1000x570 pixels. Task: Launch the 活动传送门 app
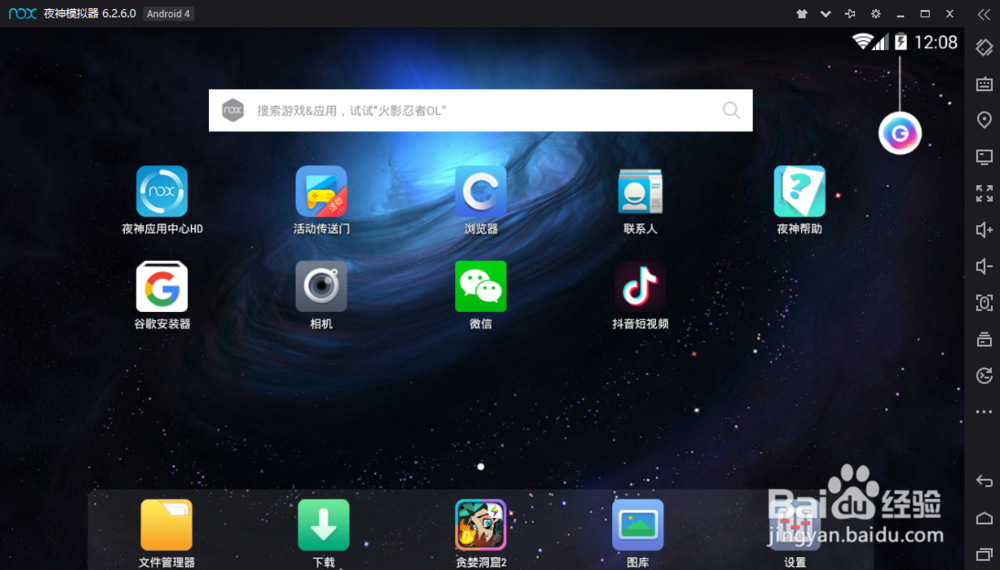pyautogui.click(x=321, y=191)
